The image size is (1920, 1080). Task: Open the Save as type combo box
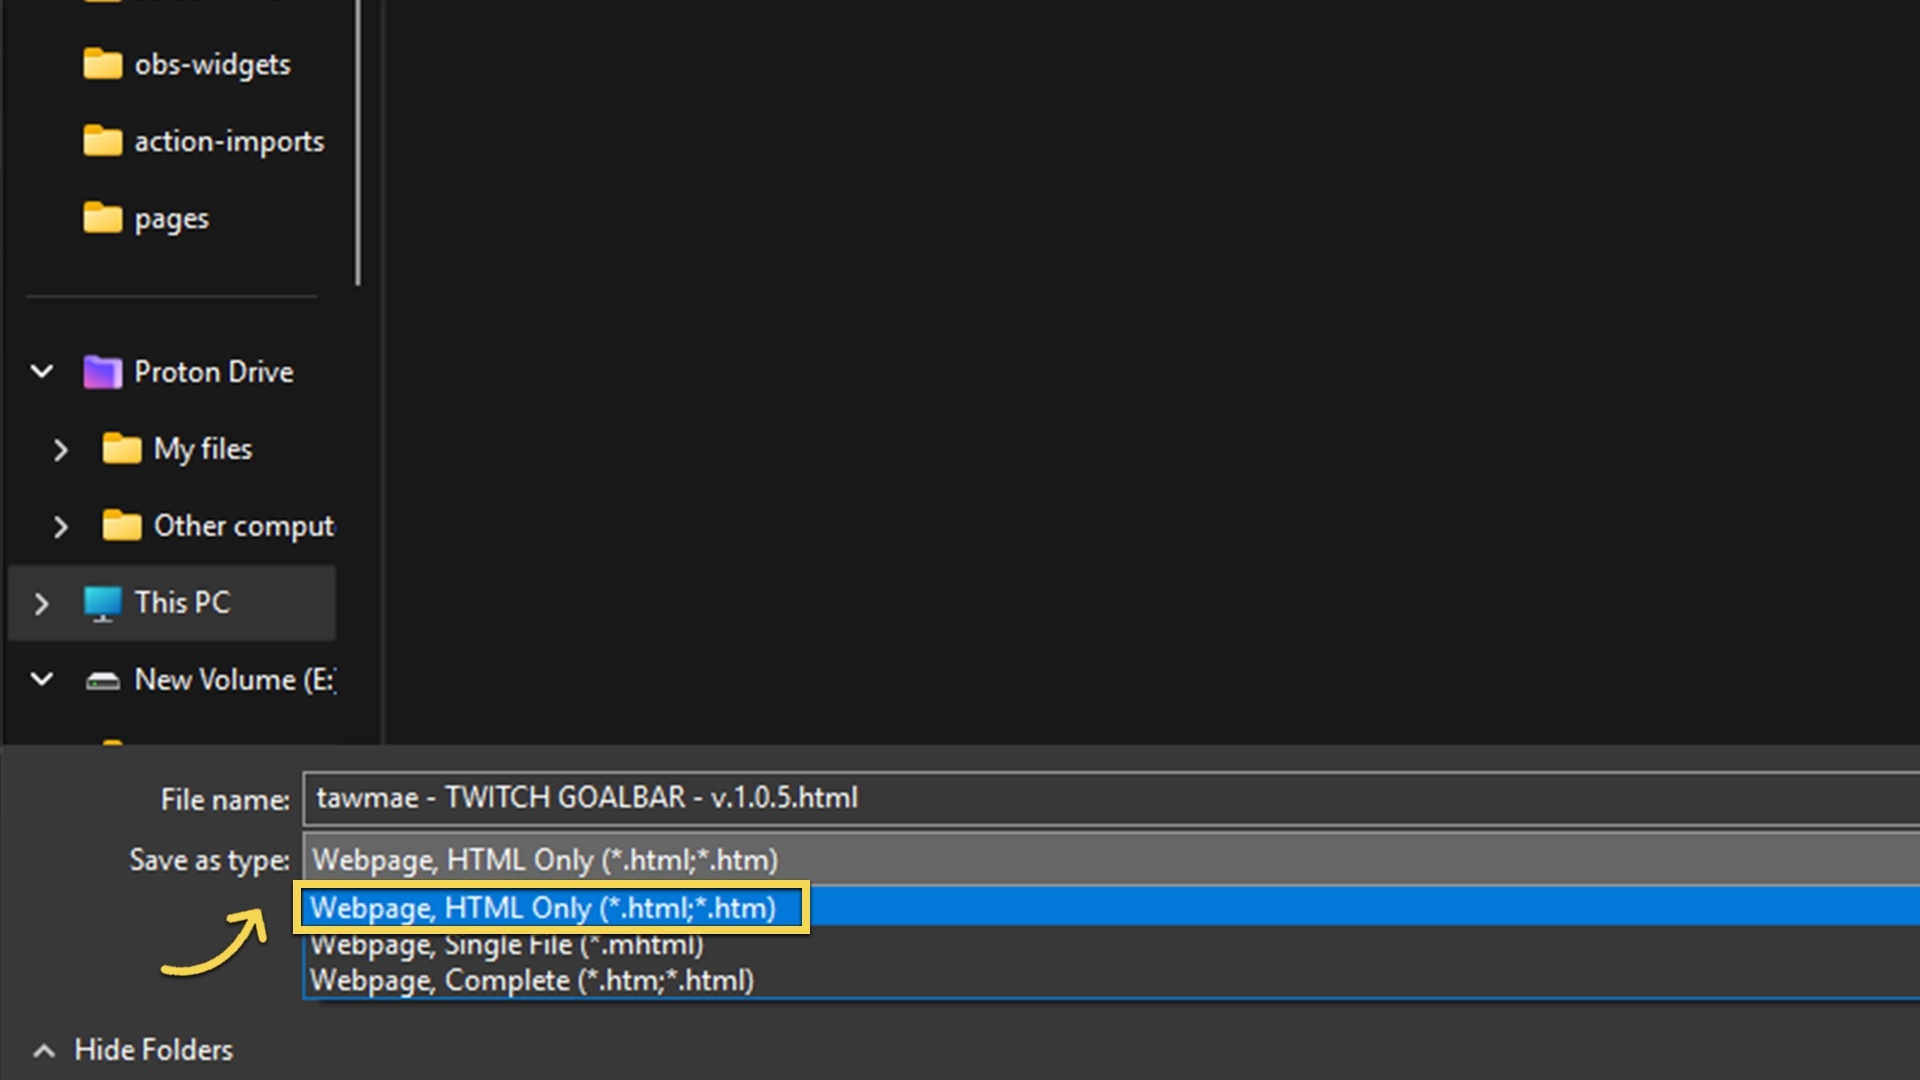1111,859
